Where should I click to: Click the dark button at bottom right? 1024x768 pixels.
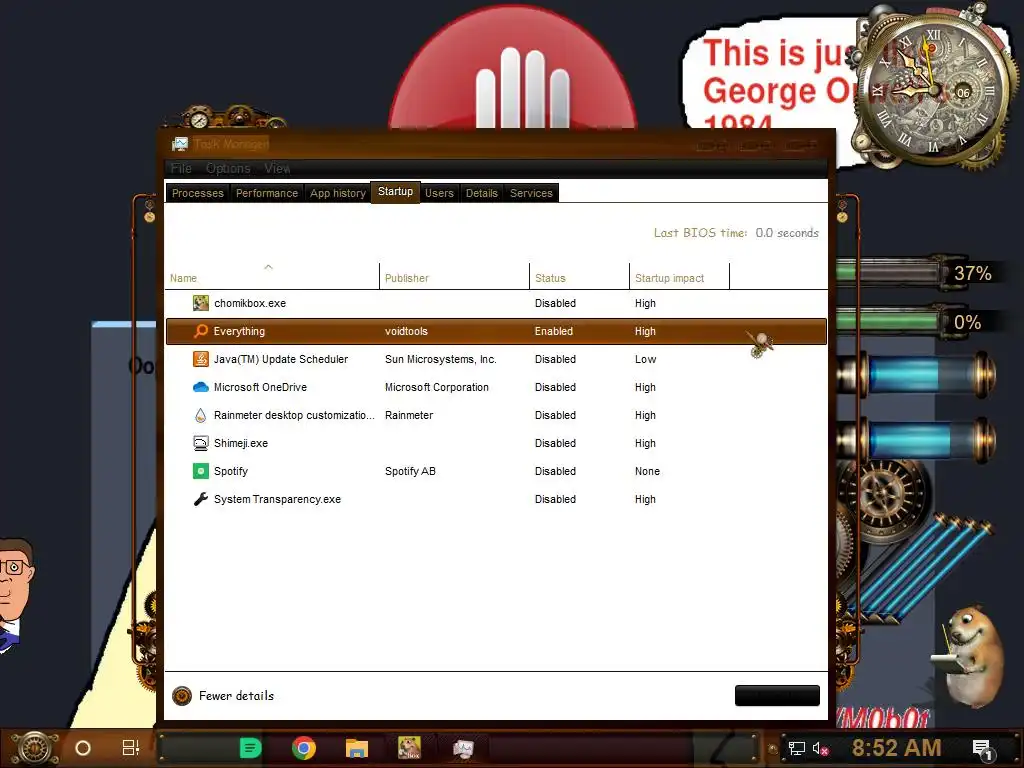tap(777, 696)
